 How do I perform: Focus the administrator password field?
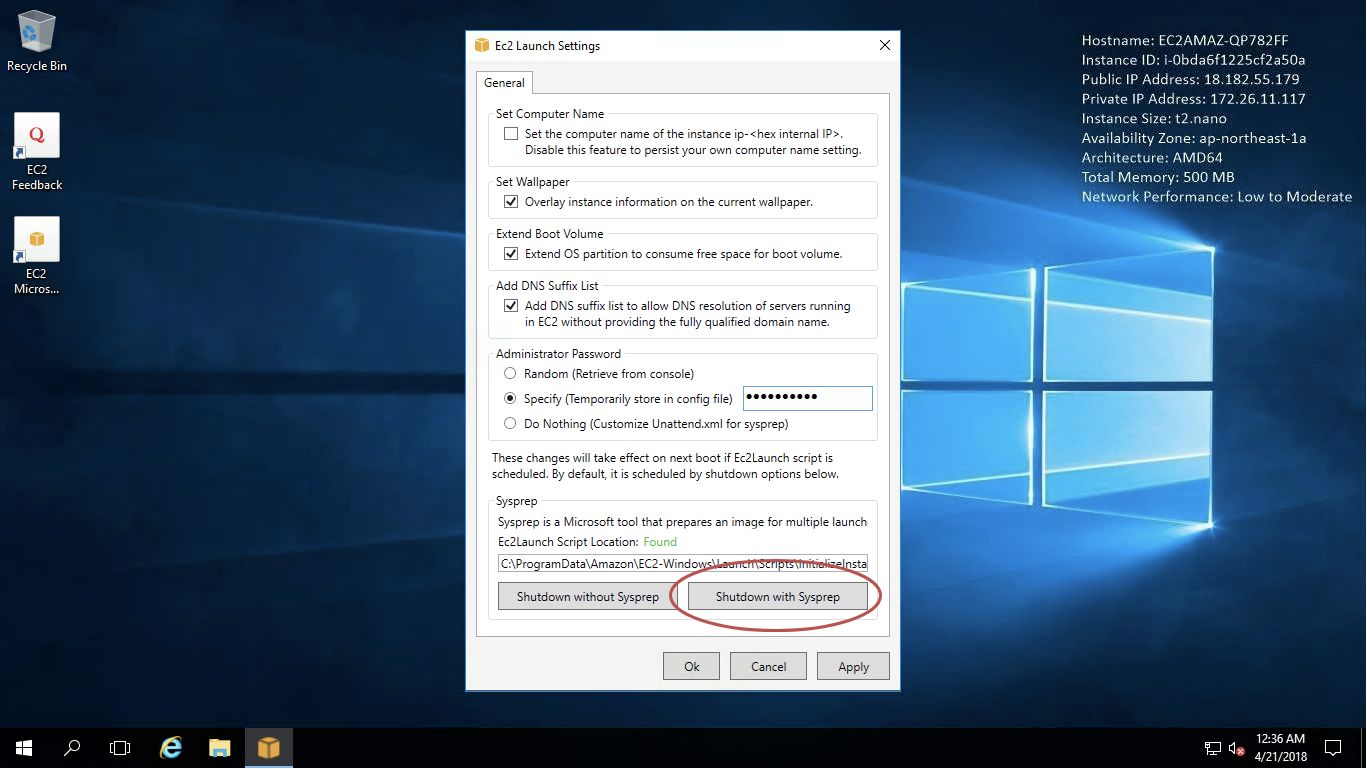[808, 398]
